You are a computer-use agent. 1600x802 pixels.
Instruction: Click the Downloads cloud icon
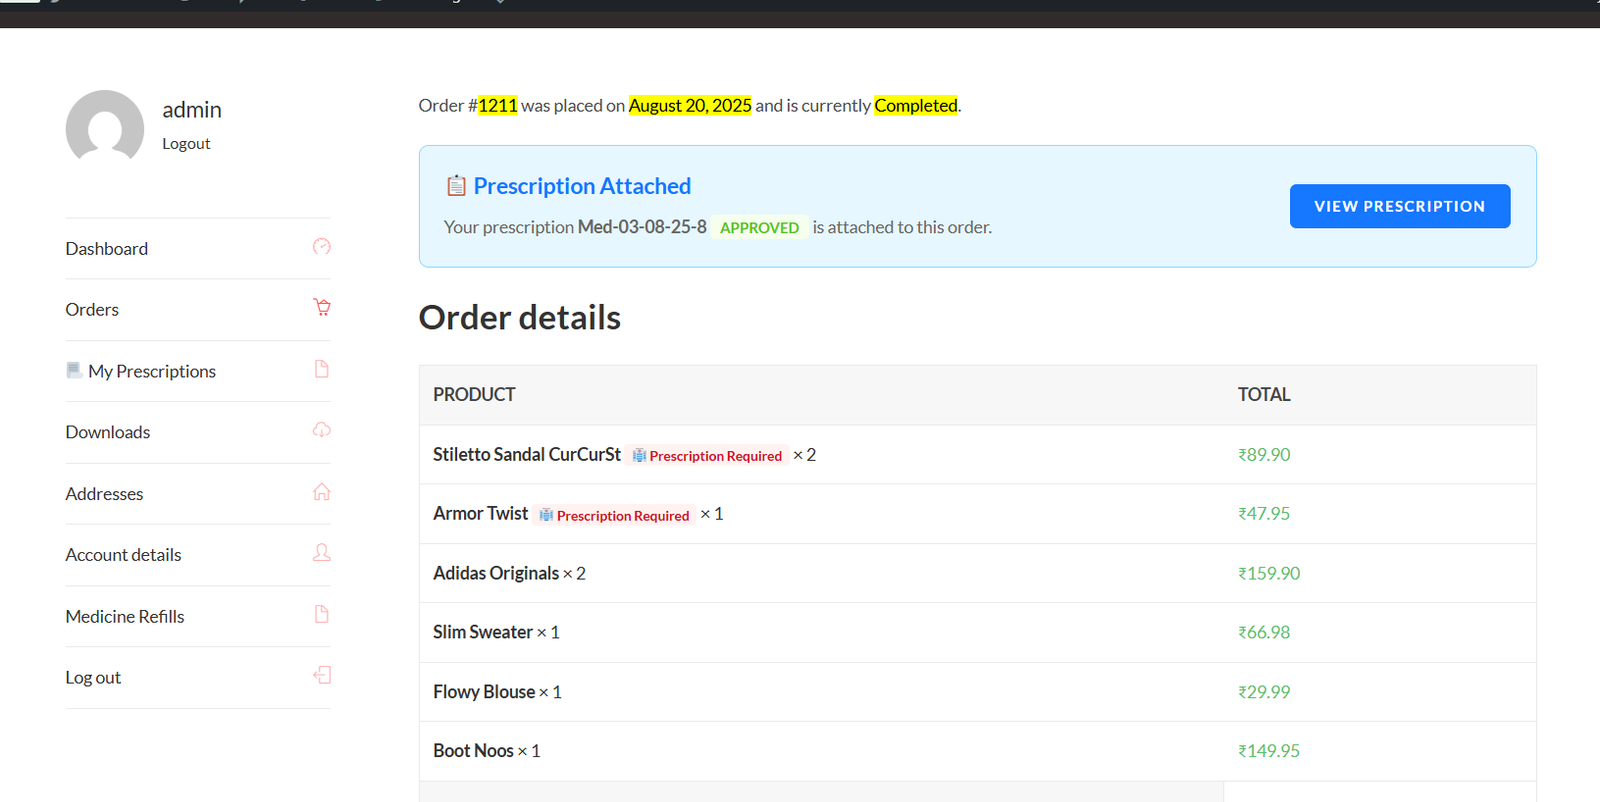321,430
